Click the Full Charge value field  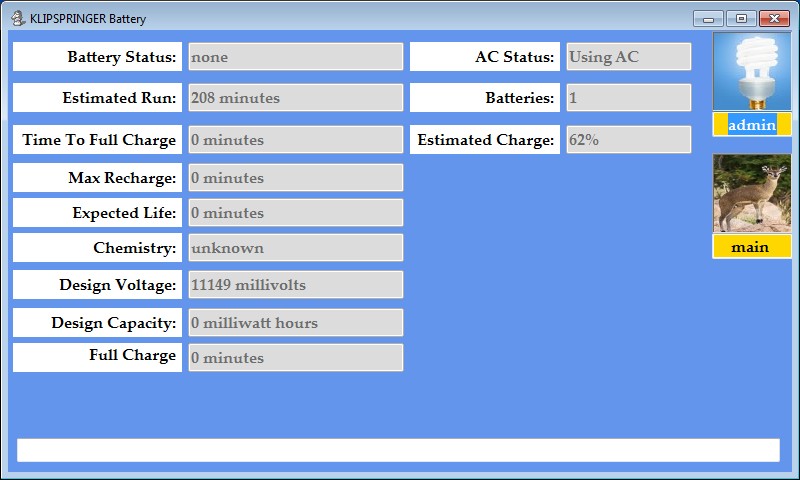click(x=295, y=358)
